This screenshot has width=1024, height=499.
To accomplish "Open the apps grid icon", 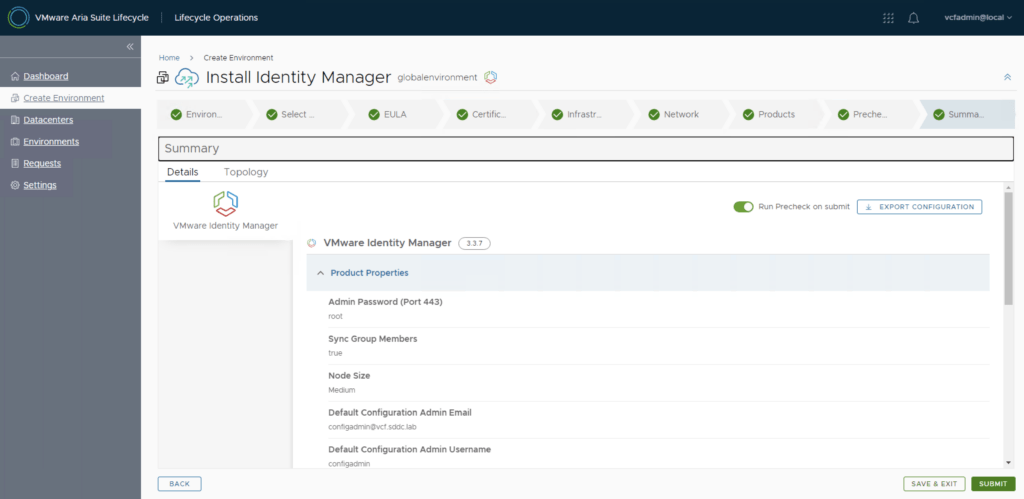I will click(x=888, y=18).
